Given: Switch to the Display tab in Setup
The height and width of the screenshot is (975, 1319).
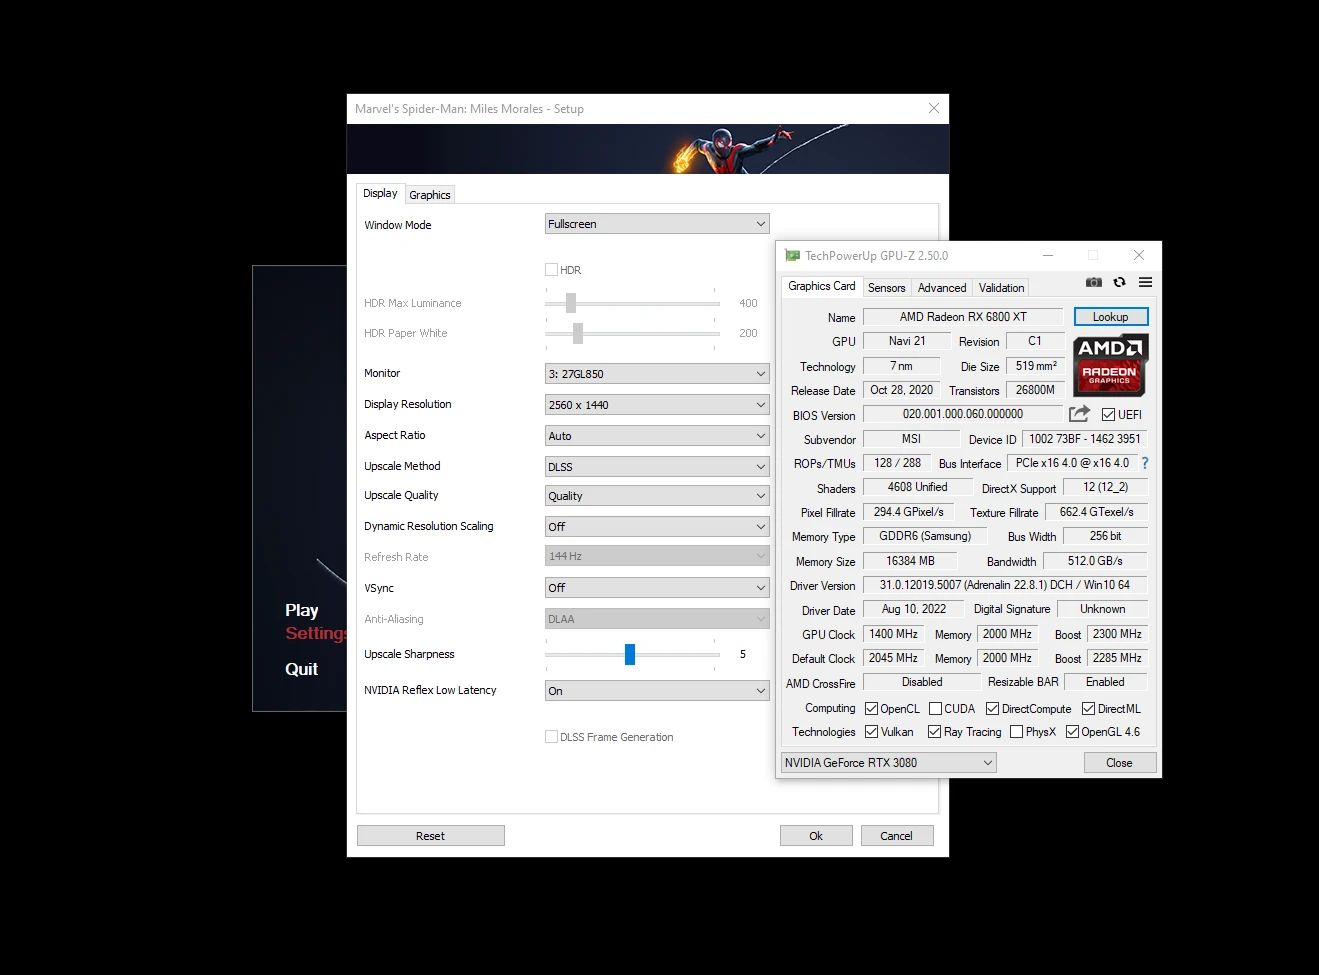Looking at the screenshot, I should pyautogui.click(x=380, y=193).
